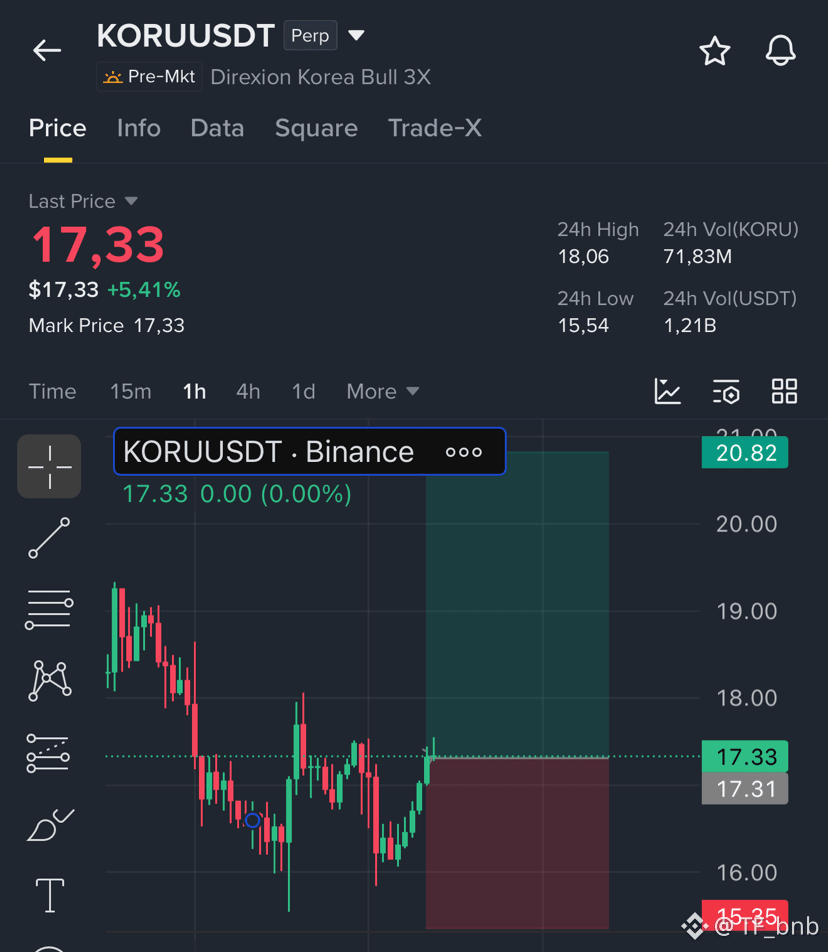This screenshot has height=952, width=828.
Task: Click the 20.82 target price label
Action: tap(745, 452)
